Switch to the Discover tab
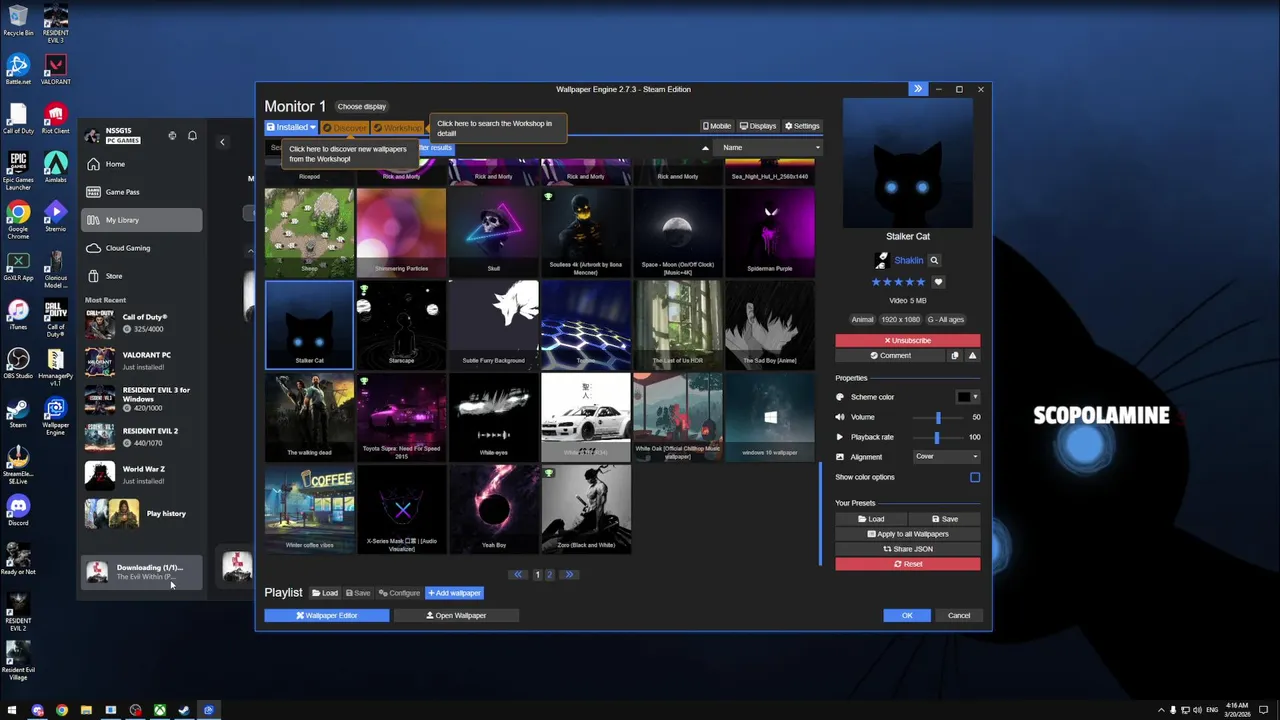The image size is (1280, 720). tap(344, 127)
